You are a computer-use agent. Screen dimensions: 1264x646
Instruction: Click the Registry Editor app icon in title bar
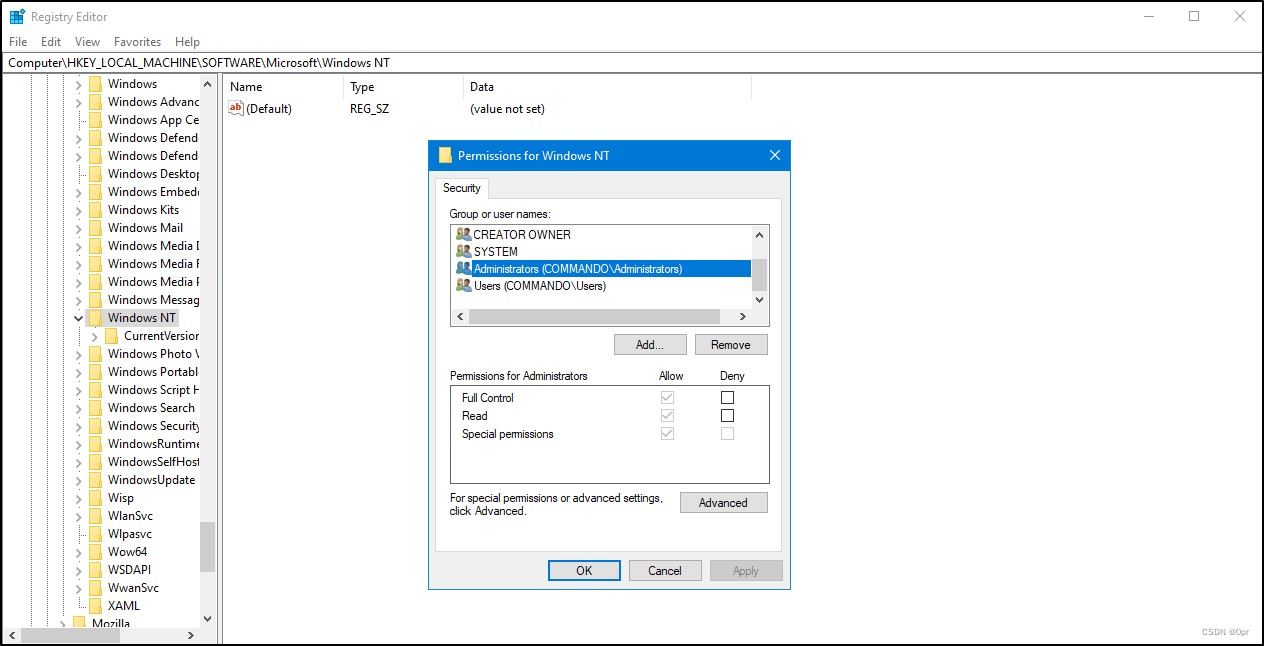click(17, 17)
